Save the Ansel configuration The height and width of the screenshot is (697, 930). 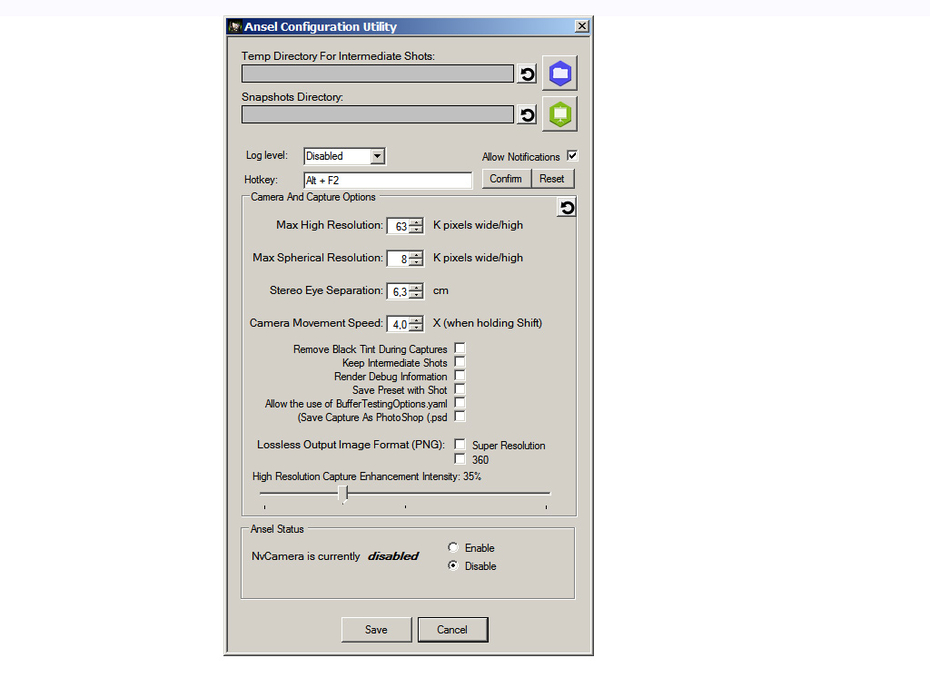[376, 629]
